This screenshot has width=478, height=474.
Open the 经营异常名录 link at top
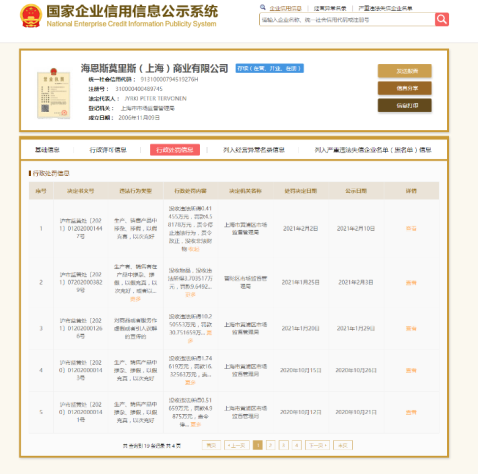click(x=330, y=8)
